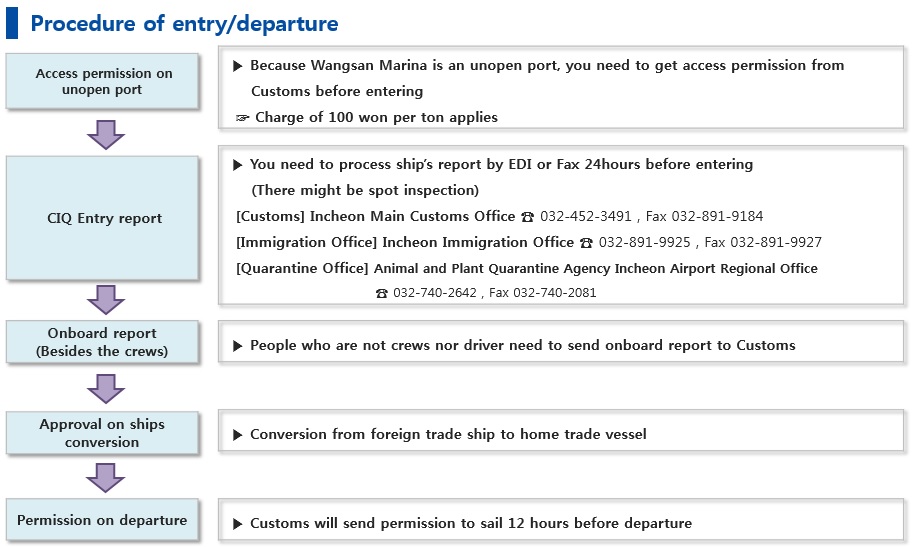
Task: Click the triangle bullet before Customs will send permission
Action: tap(238, 524)
